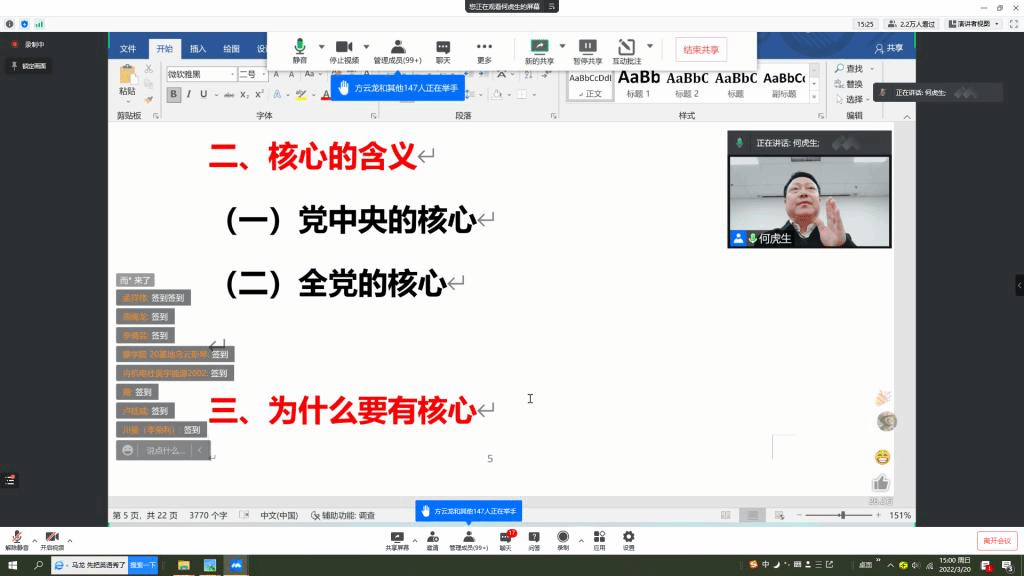The height and width of the screenshot is (576, 1024).
Task: Toggle 开启视频 camera in bottom bar
Action: 52,538
